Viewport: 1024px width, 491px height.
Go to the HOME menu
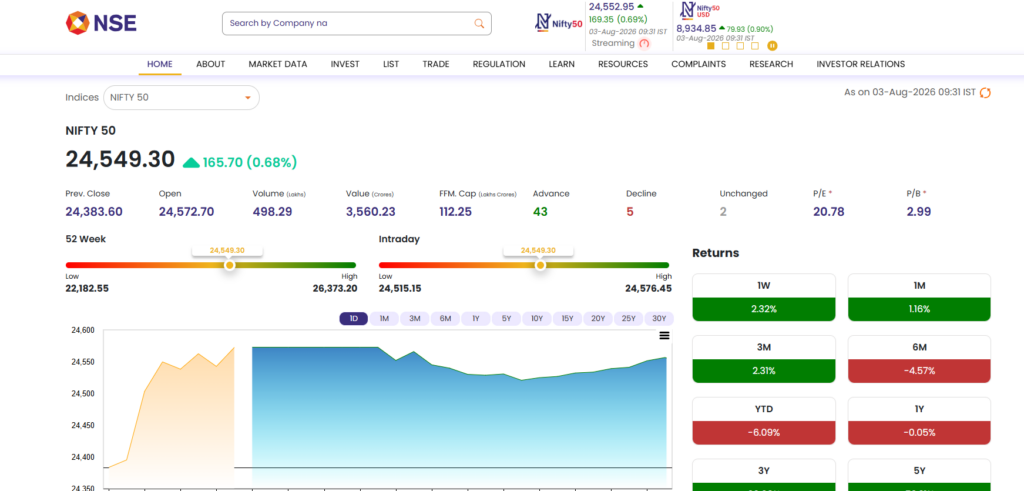[160, 64]
